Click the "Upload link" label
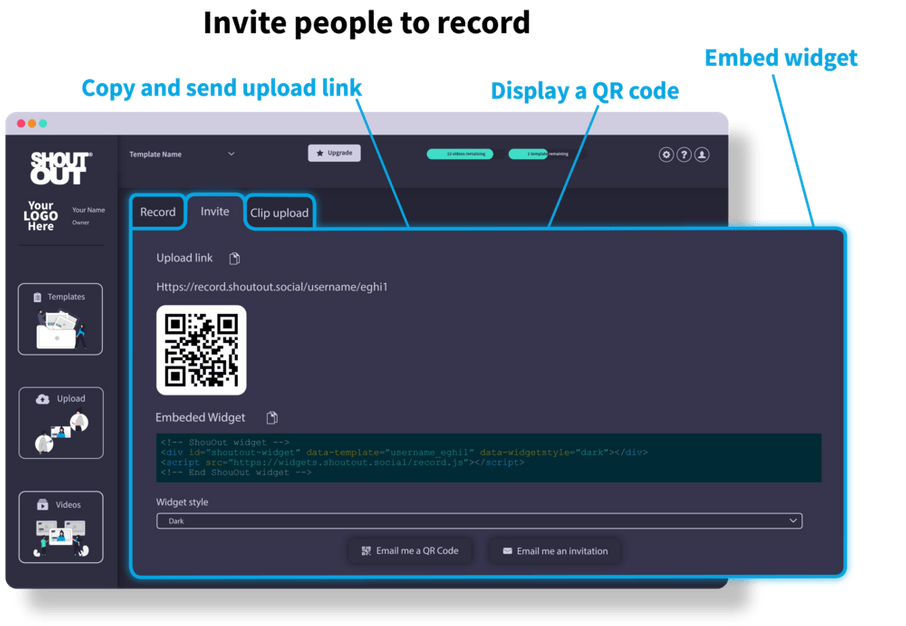This screenshot has height=626, width=906. point(184,258)
